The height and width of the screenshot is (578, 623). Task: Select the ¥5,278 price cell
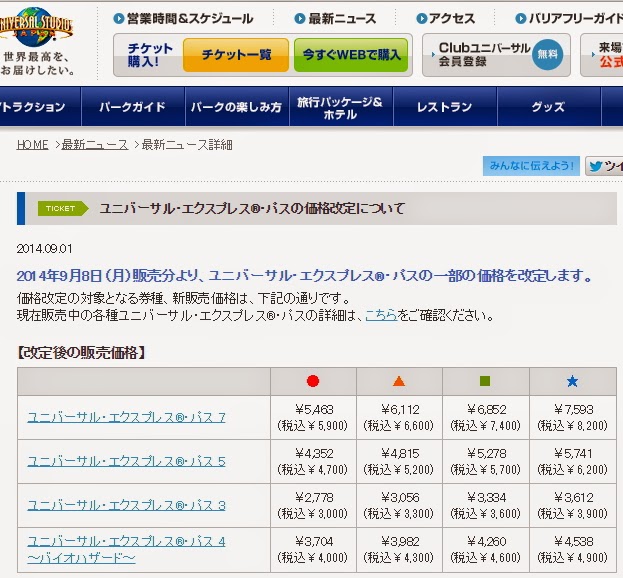[486, 462]
